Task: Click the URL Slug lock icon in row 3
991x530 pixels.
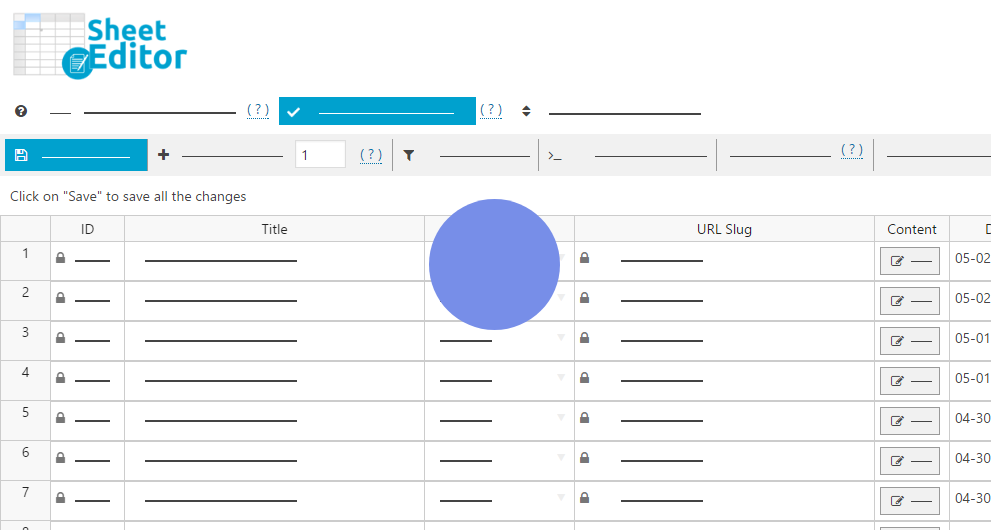Action: (585, 338)
